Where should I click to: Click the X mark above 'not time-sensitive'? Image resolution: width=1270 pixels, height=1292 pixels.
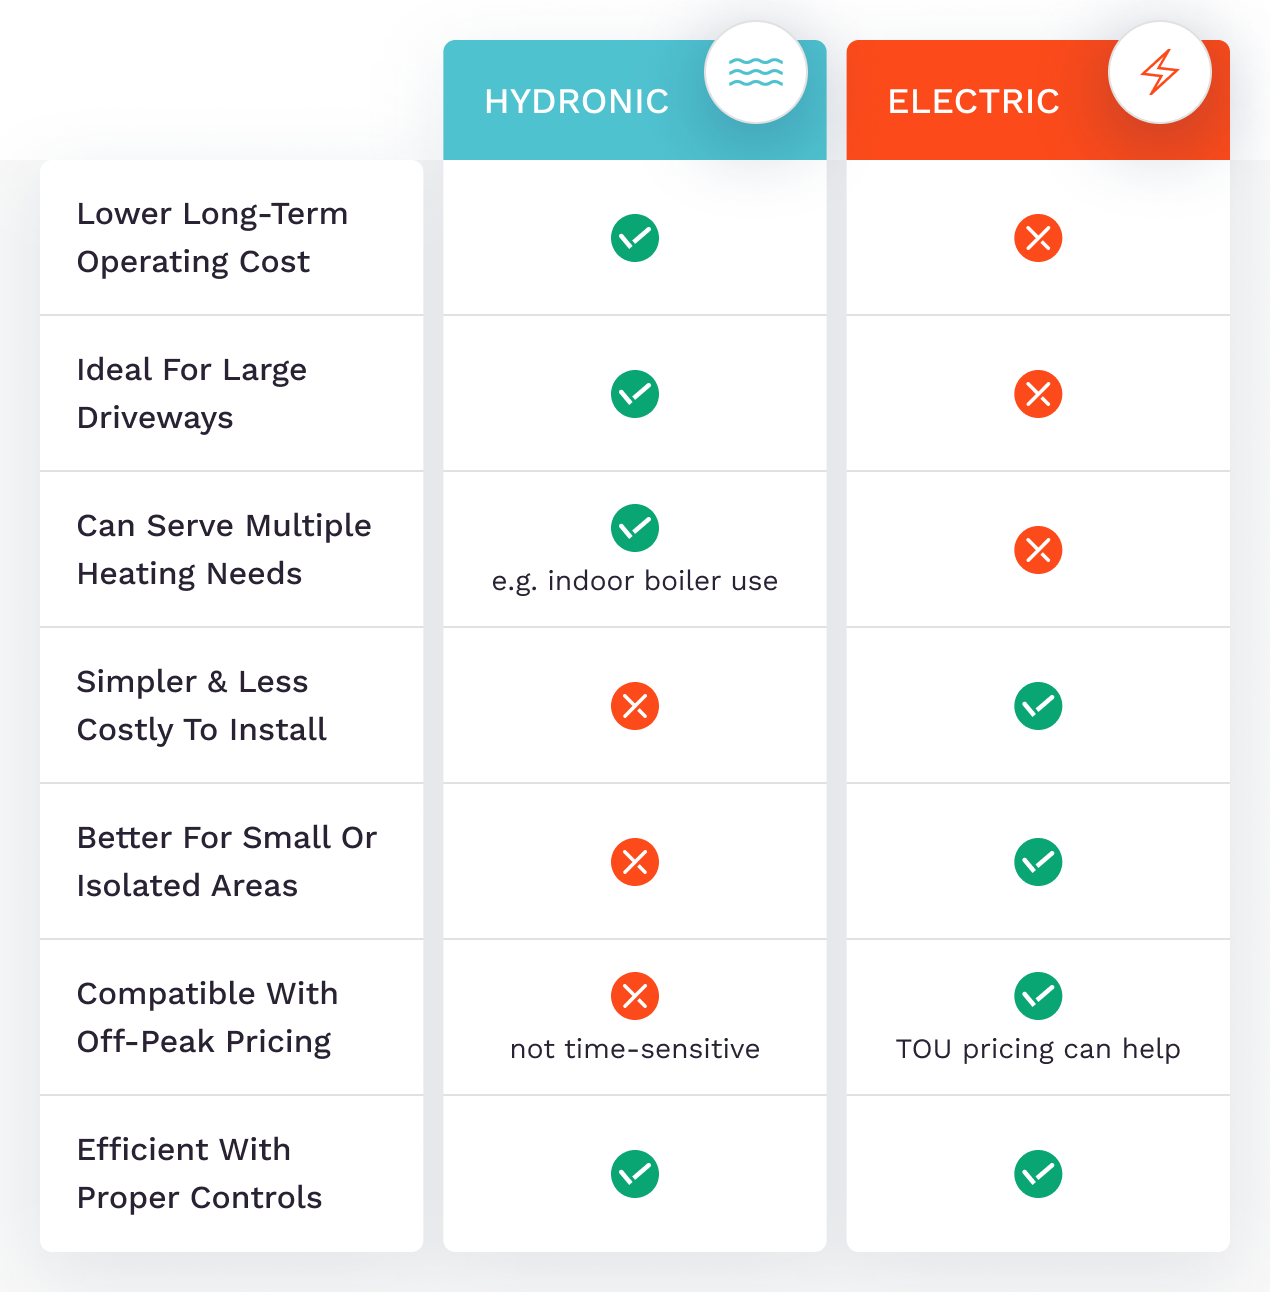tap(635, 996)
